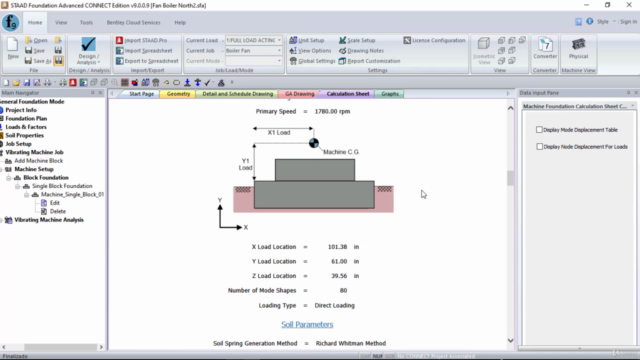Image resolution: width=640 pixels, height=360 pixels.
Task: Click Add Machine Block
Action: 38,161
